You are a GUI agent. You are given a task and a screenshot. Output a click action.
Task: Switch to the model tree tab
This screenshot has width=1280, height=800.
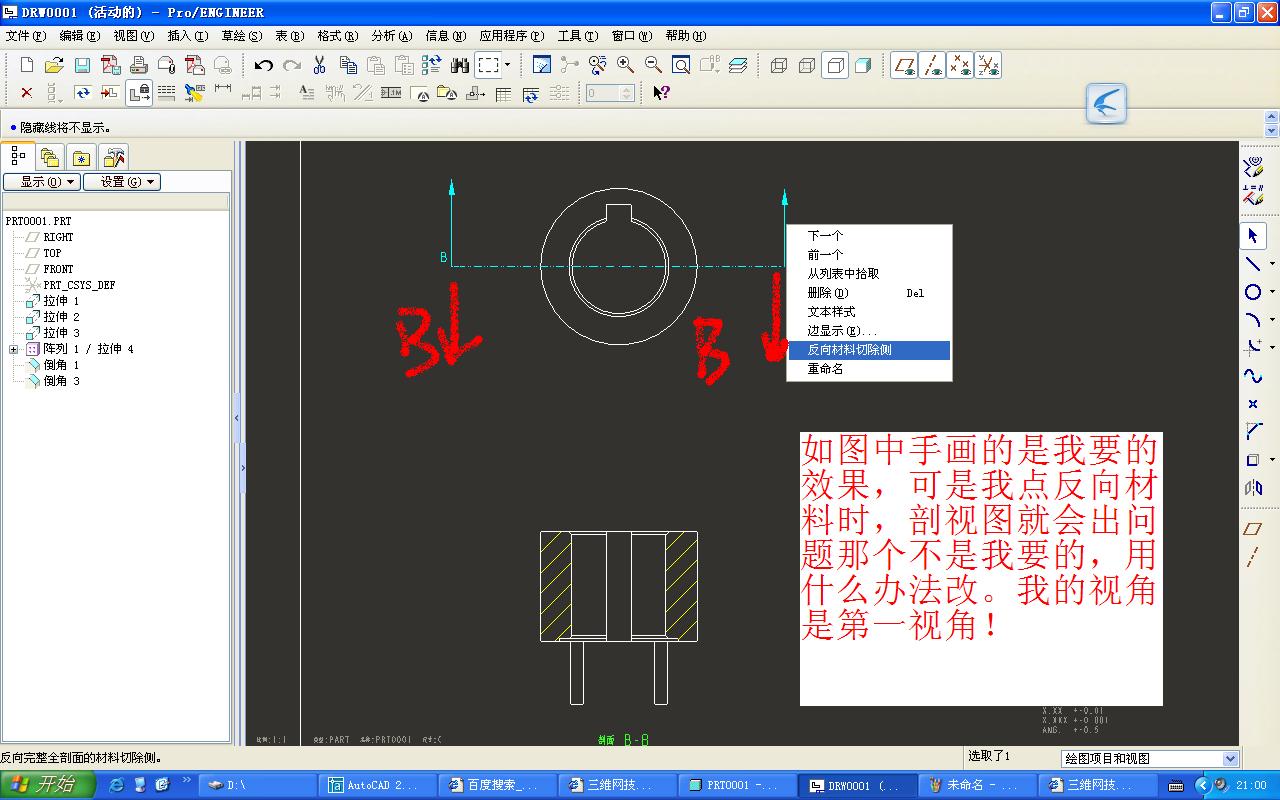click(18, 156)
